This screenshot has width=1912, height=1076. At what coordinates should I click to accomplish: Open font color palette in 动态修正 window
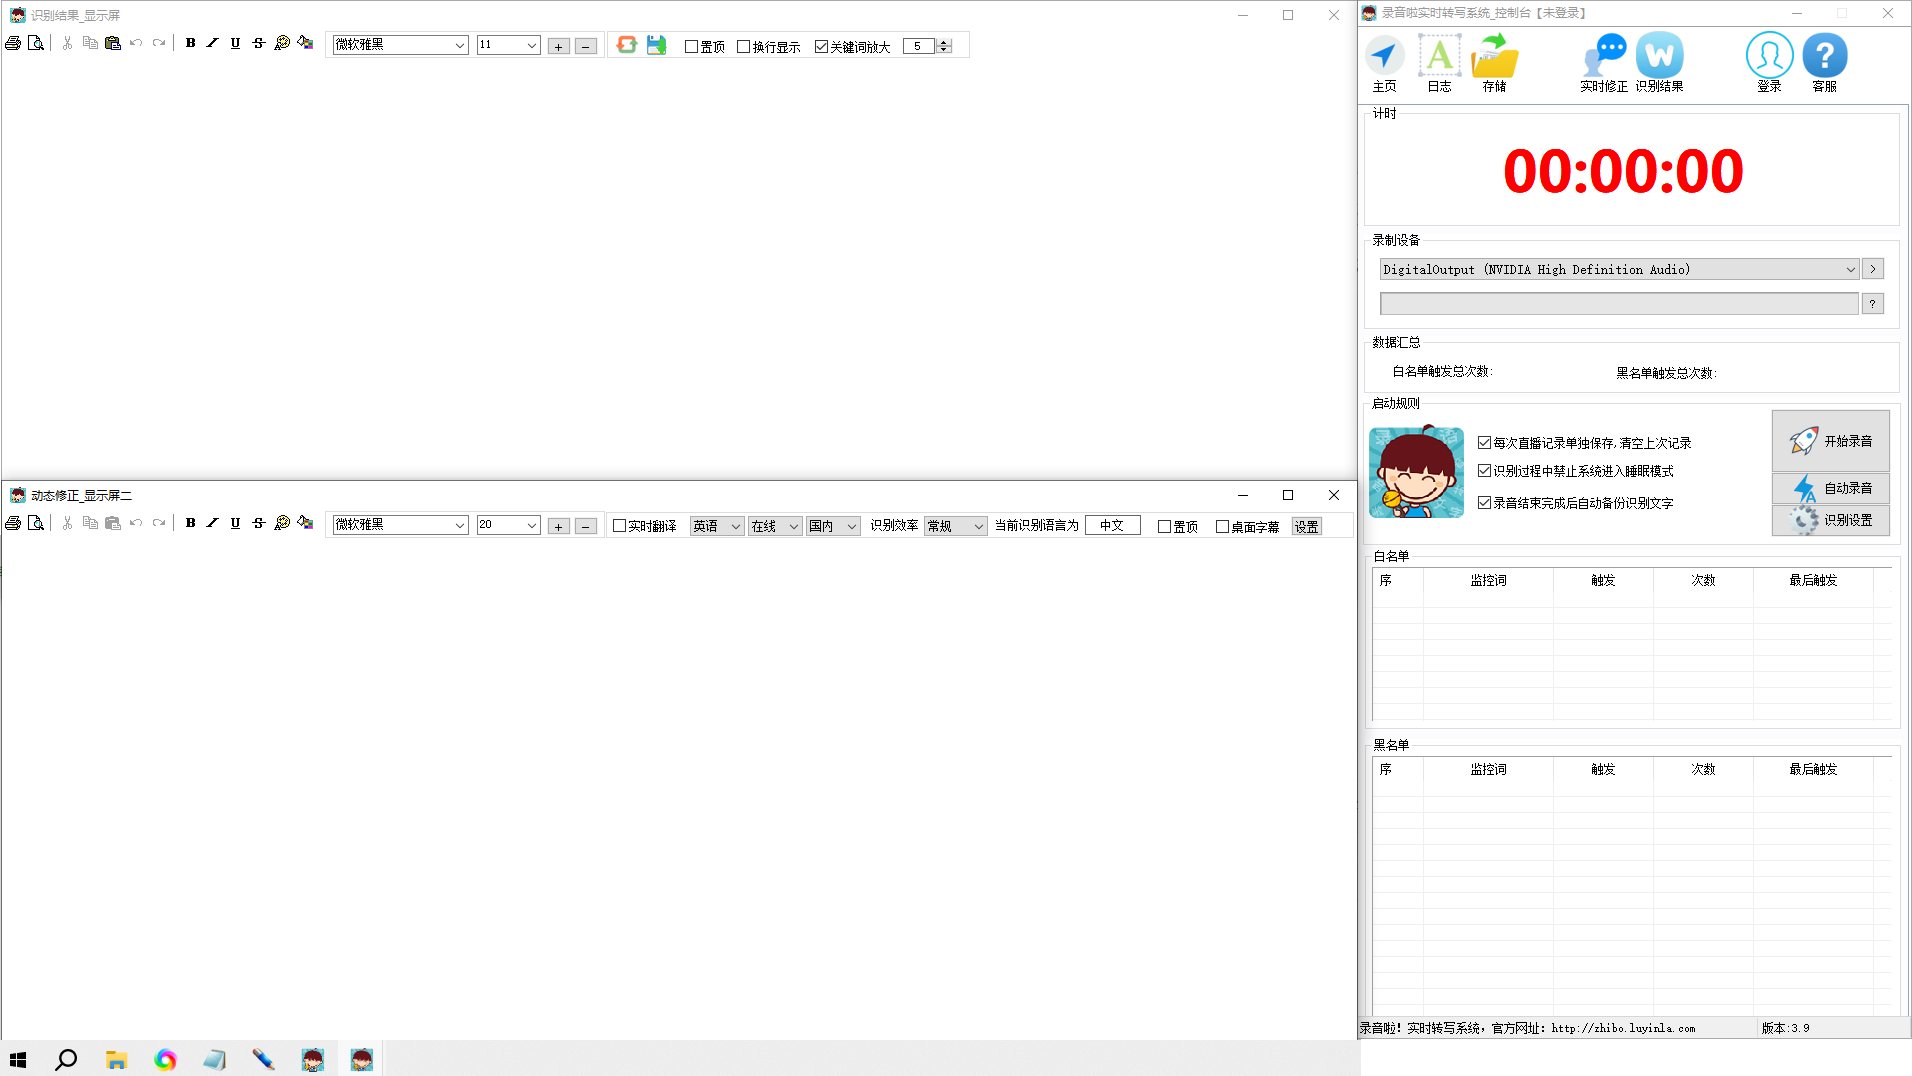coord(282,523)
